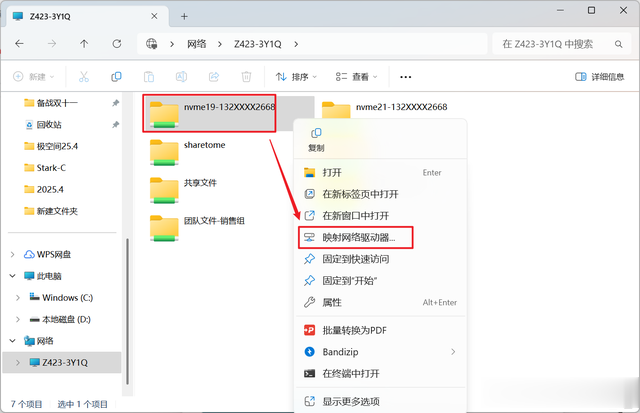640x413 pixels.
Task: Click the chevron after Z423-3Y1Q in address bar
Action: [296, 44]
